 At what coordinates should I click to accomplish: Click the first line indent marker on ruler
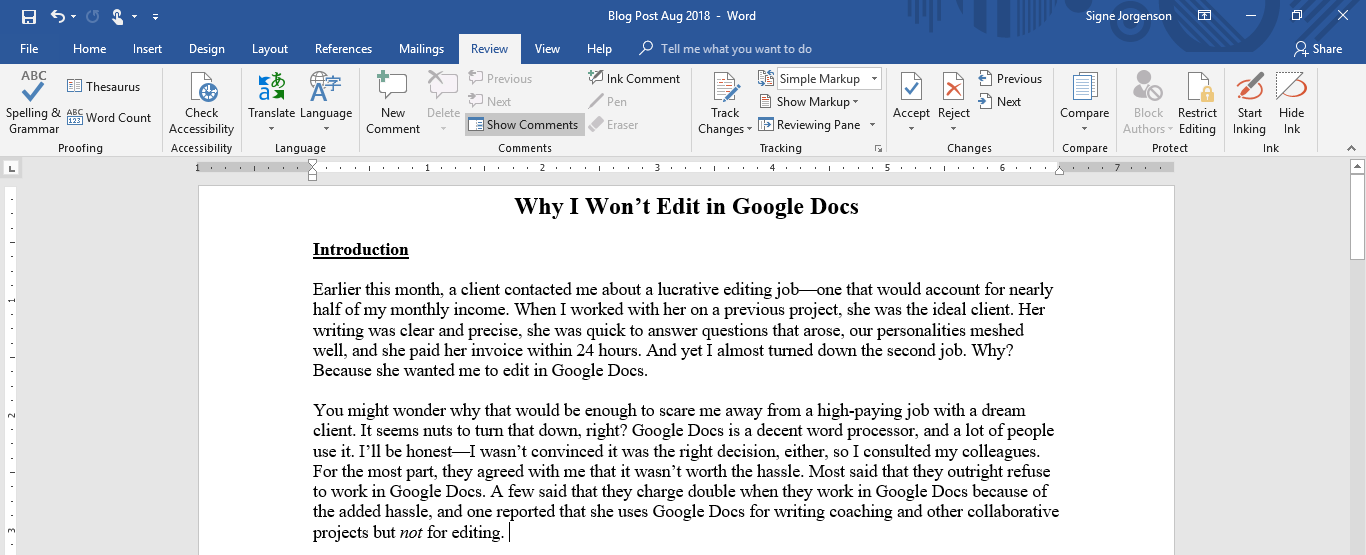(312, 163)
